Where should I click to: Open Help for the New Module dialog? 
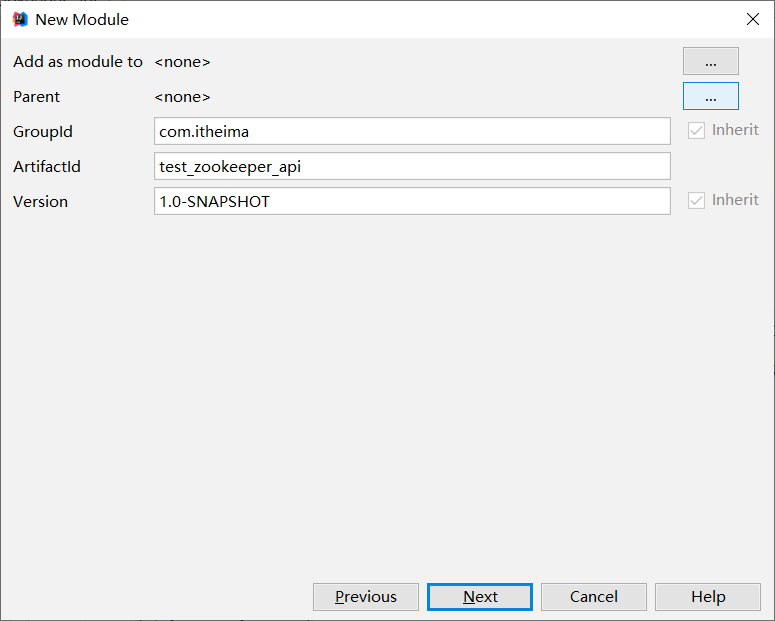click(708, 597)
